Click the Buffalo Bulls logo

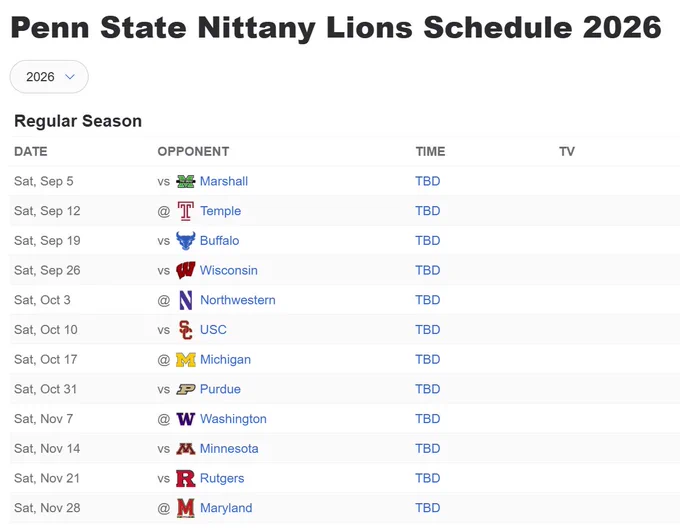pyautogui.click(x=186, y=241)
